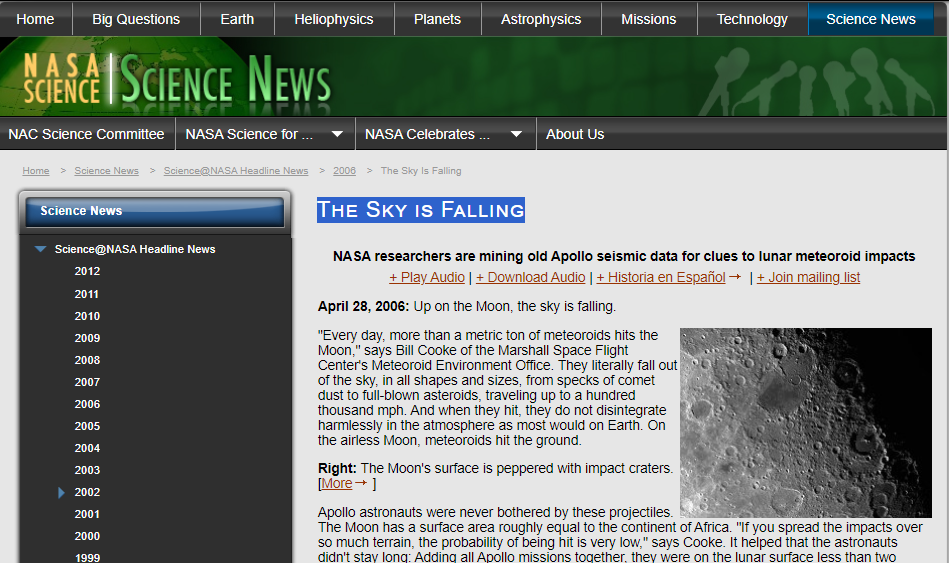Open the 2002 archive entry

tap(87, 492)
